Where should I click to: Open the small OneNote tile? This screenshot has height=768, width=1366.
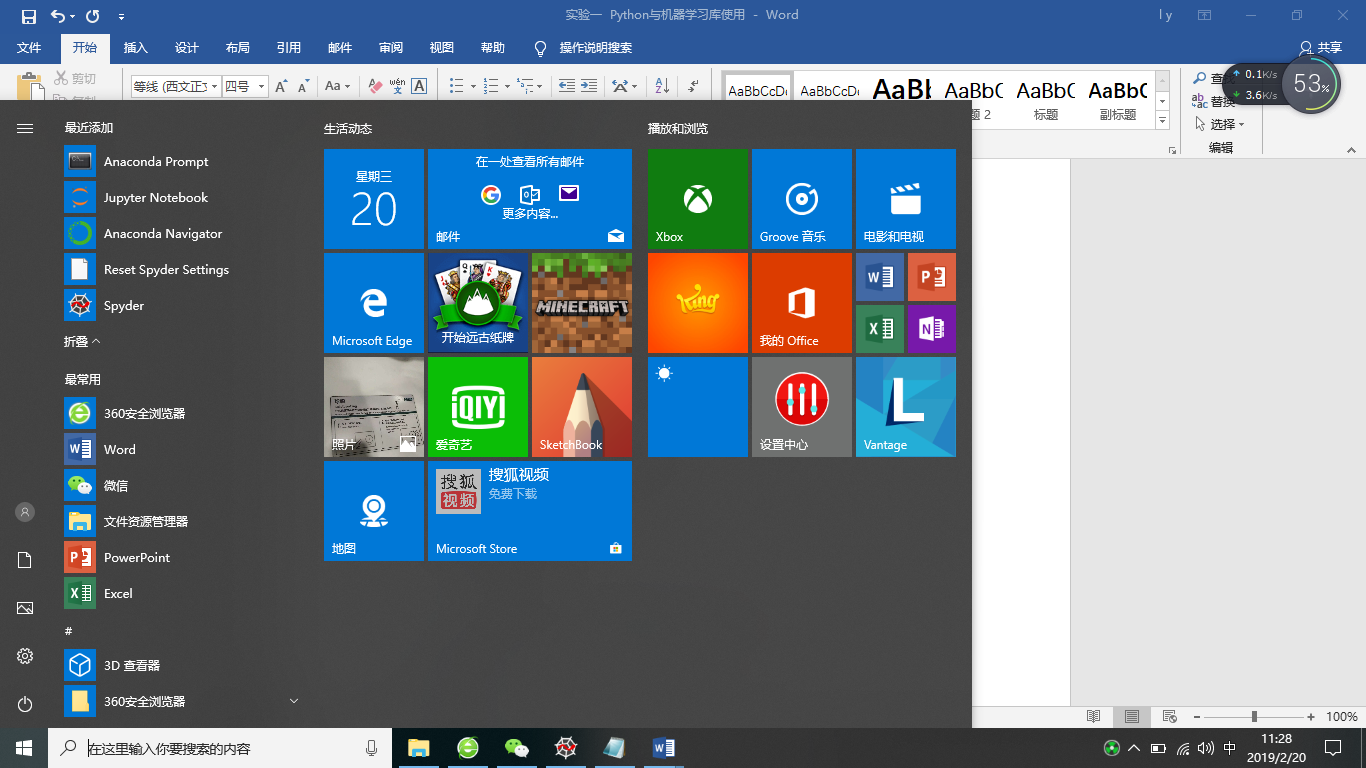pyautogui.click(x=932, y=329)
